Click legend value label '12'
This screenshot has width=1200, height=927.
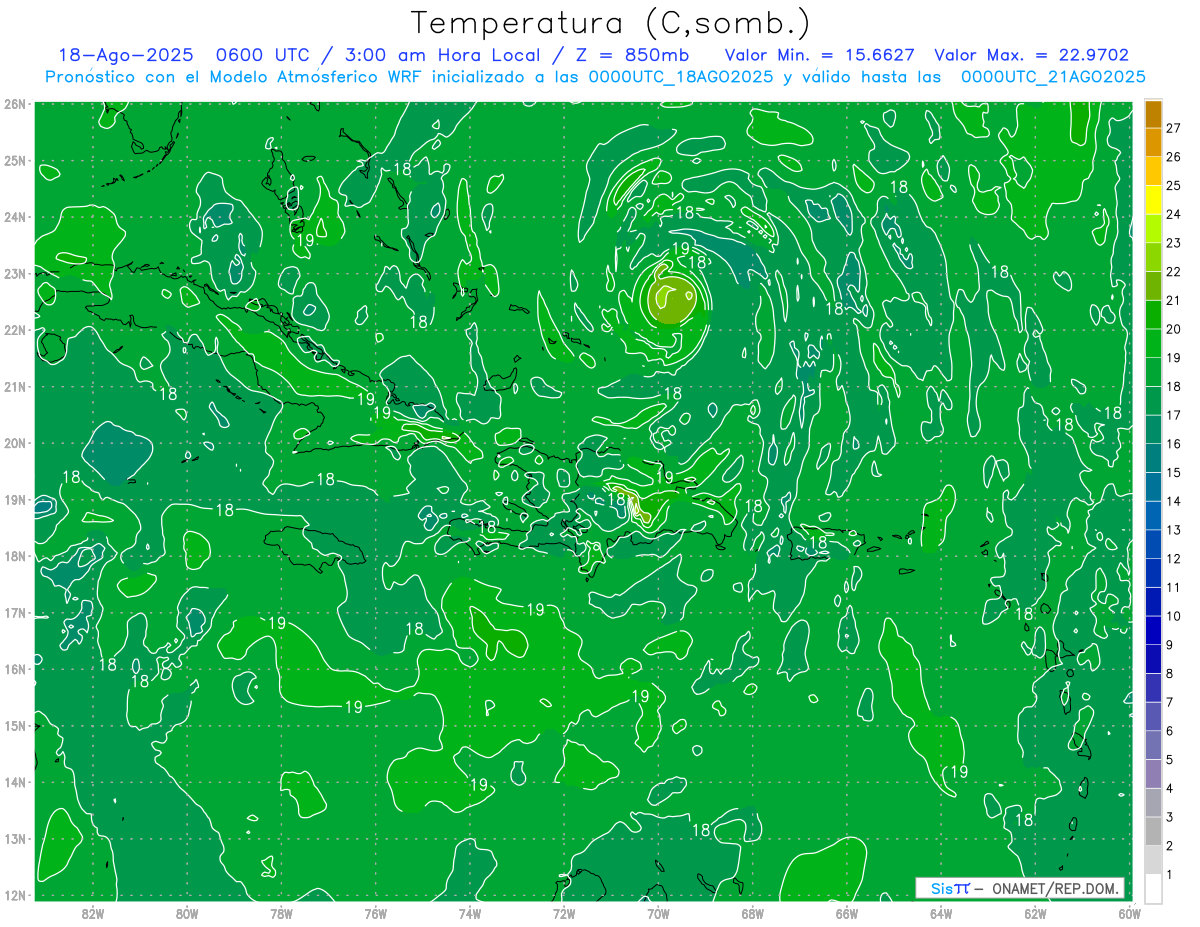click(x=1173, y=559)
